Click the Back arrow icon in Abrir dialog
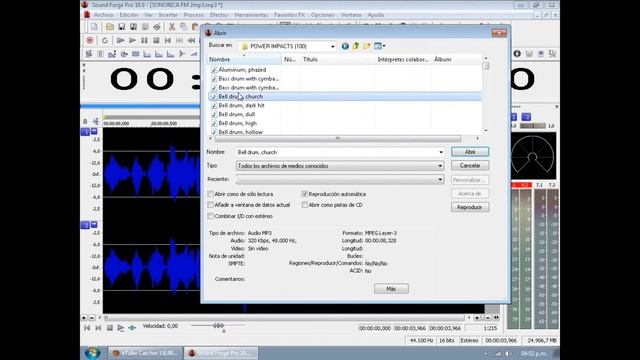640x360 pixels. coord(345,46)
